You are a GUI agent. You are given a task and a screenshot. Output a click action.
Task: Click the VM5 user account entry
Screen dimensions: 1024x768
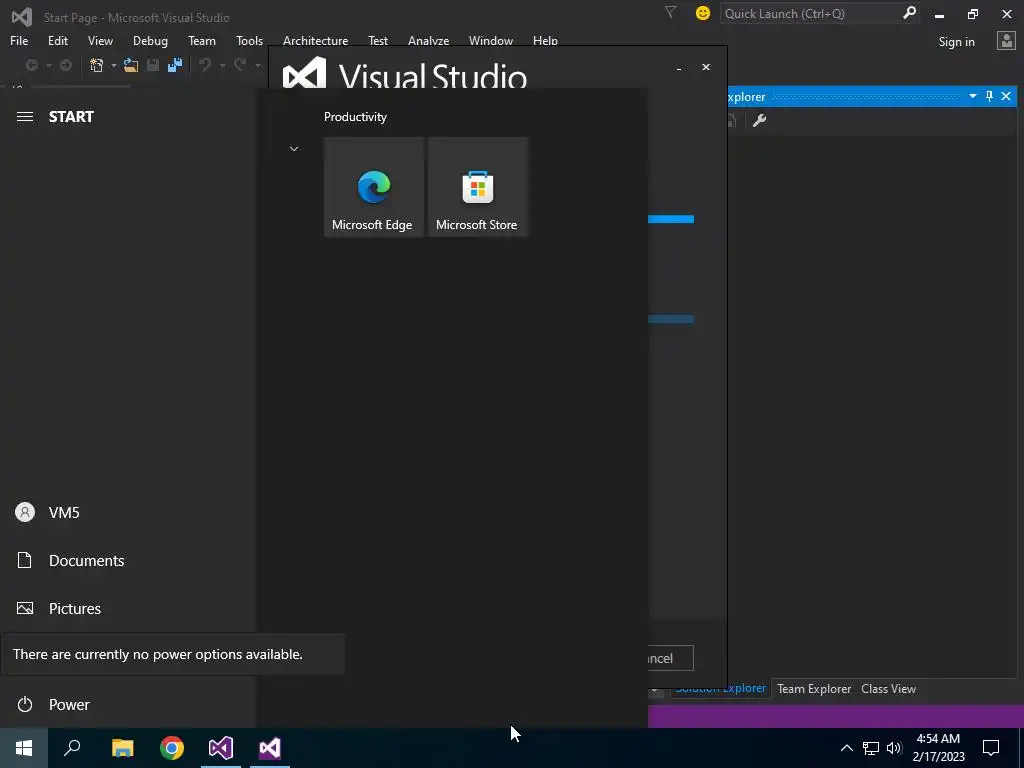[x=127, y=512]
